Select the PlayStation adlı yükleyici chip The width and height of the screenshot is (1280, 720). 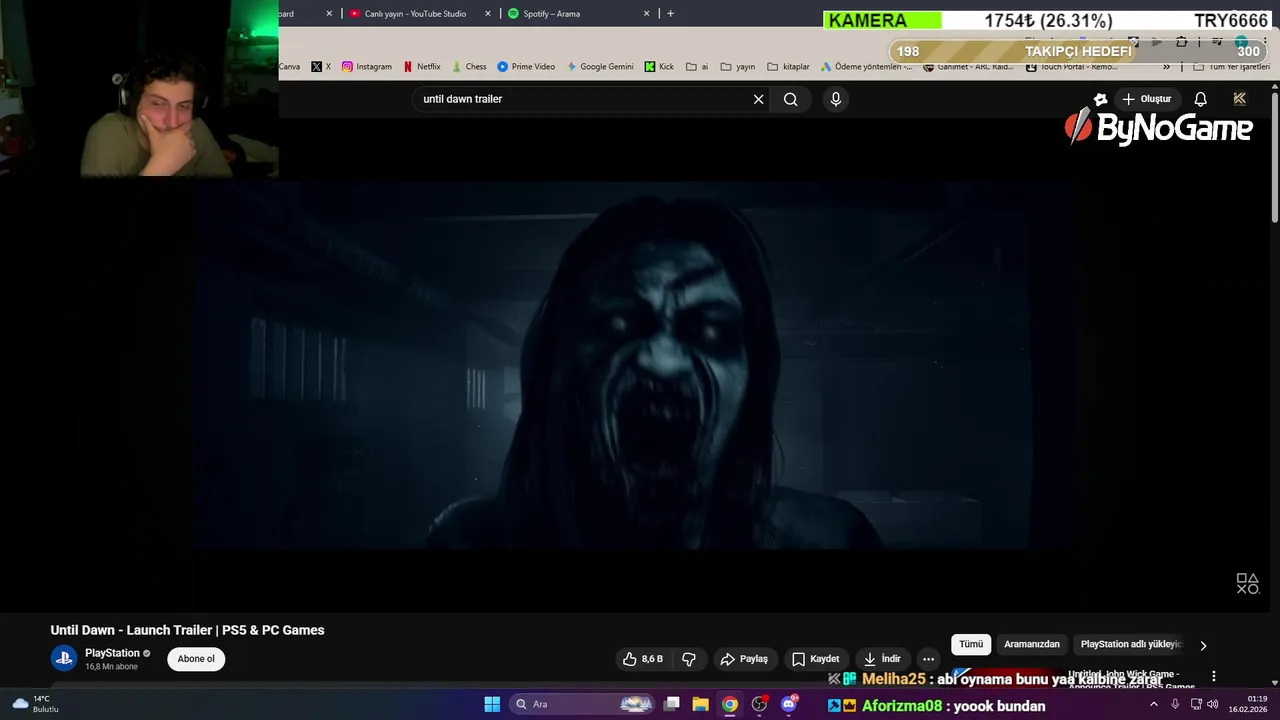pyautogui.click(x=1130, y=644)
